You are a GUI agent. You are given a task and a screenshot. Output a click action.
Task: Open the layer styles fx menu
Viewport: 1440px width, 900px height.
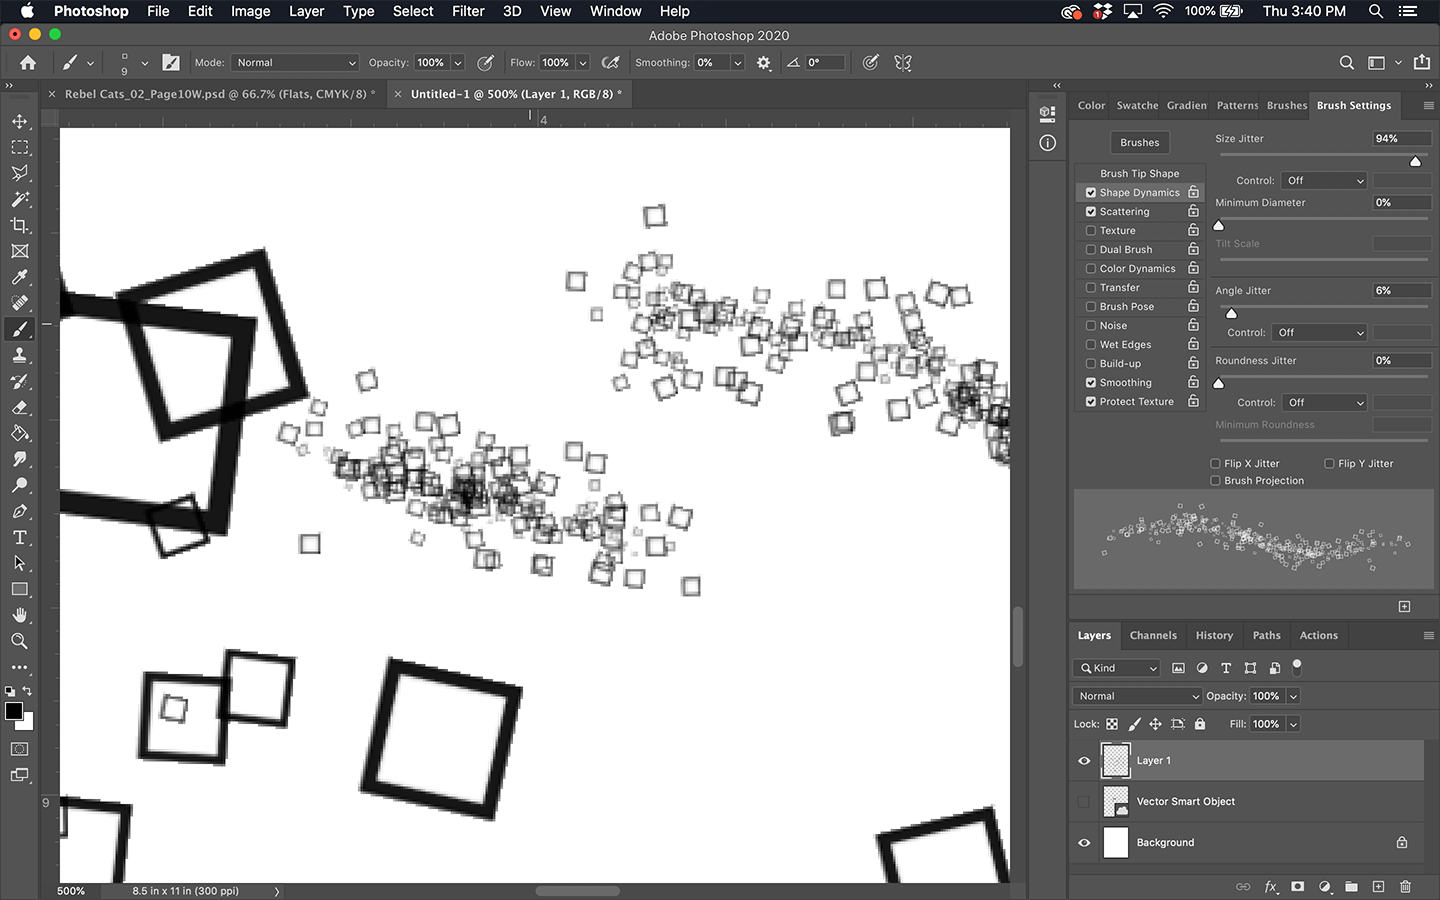(1270, 887)
